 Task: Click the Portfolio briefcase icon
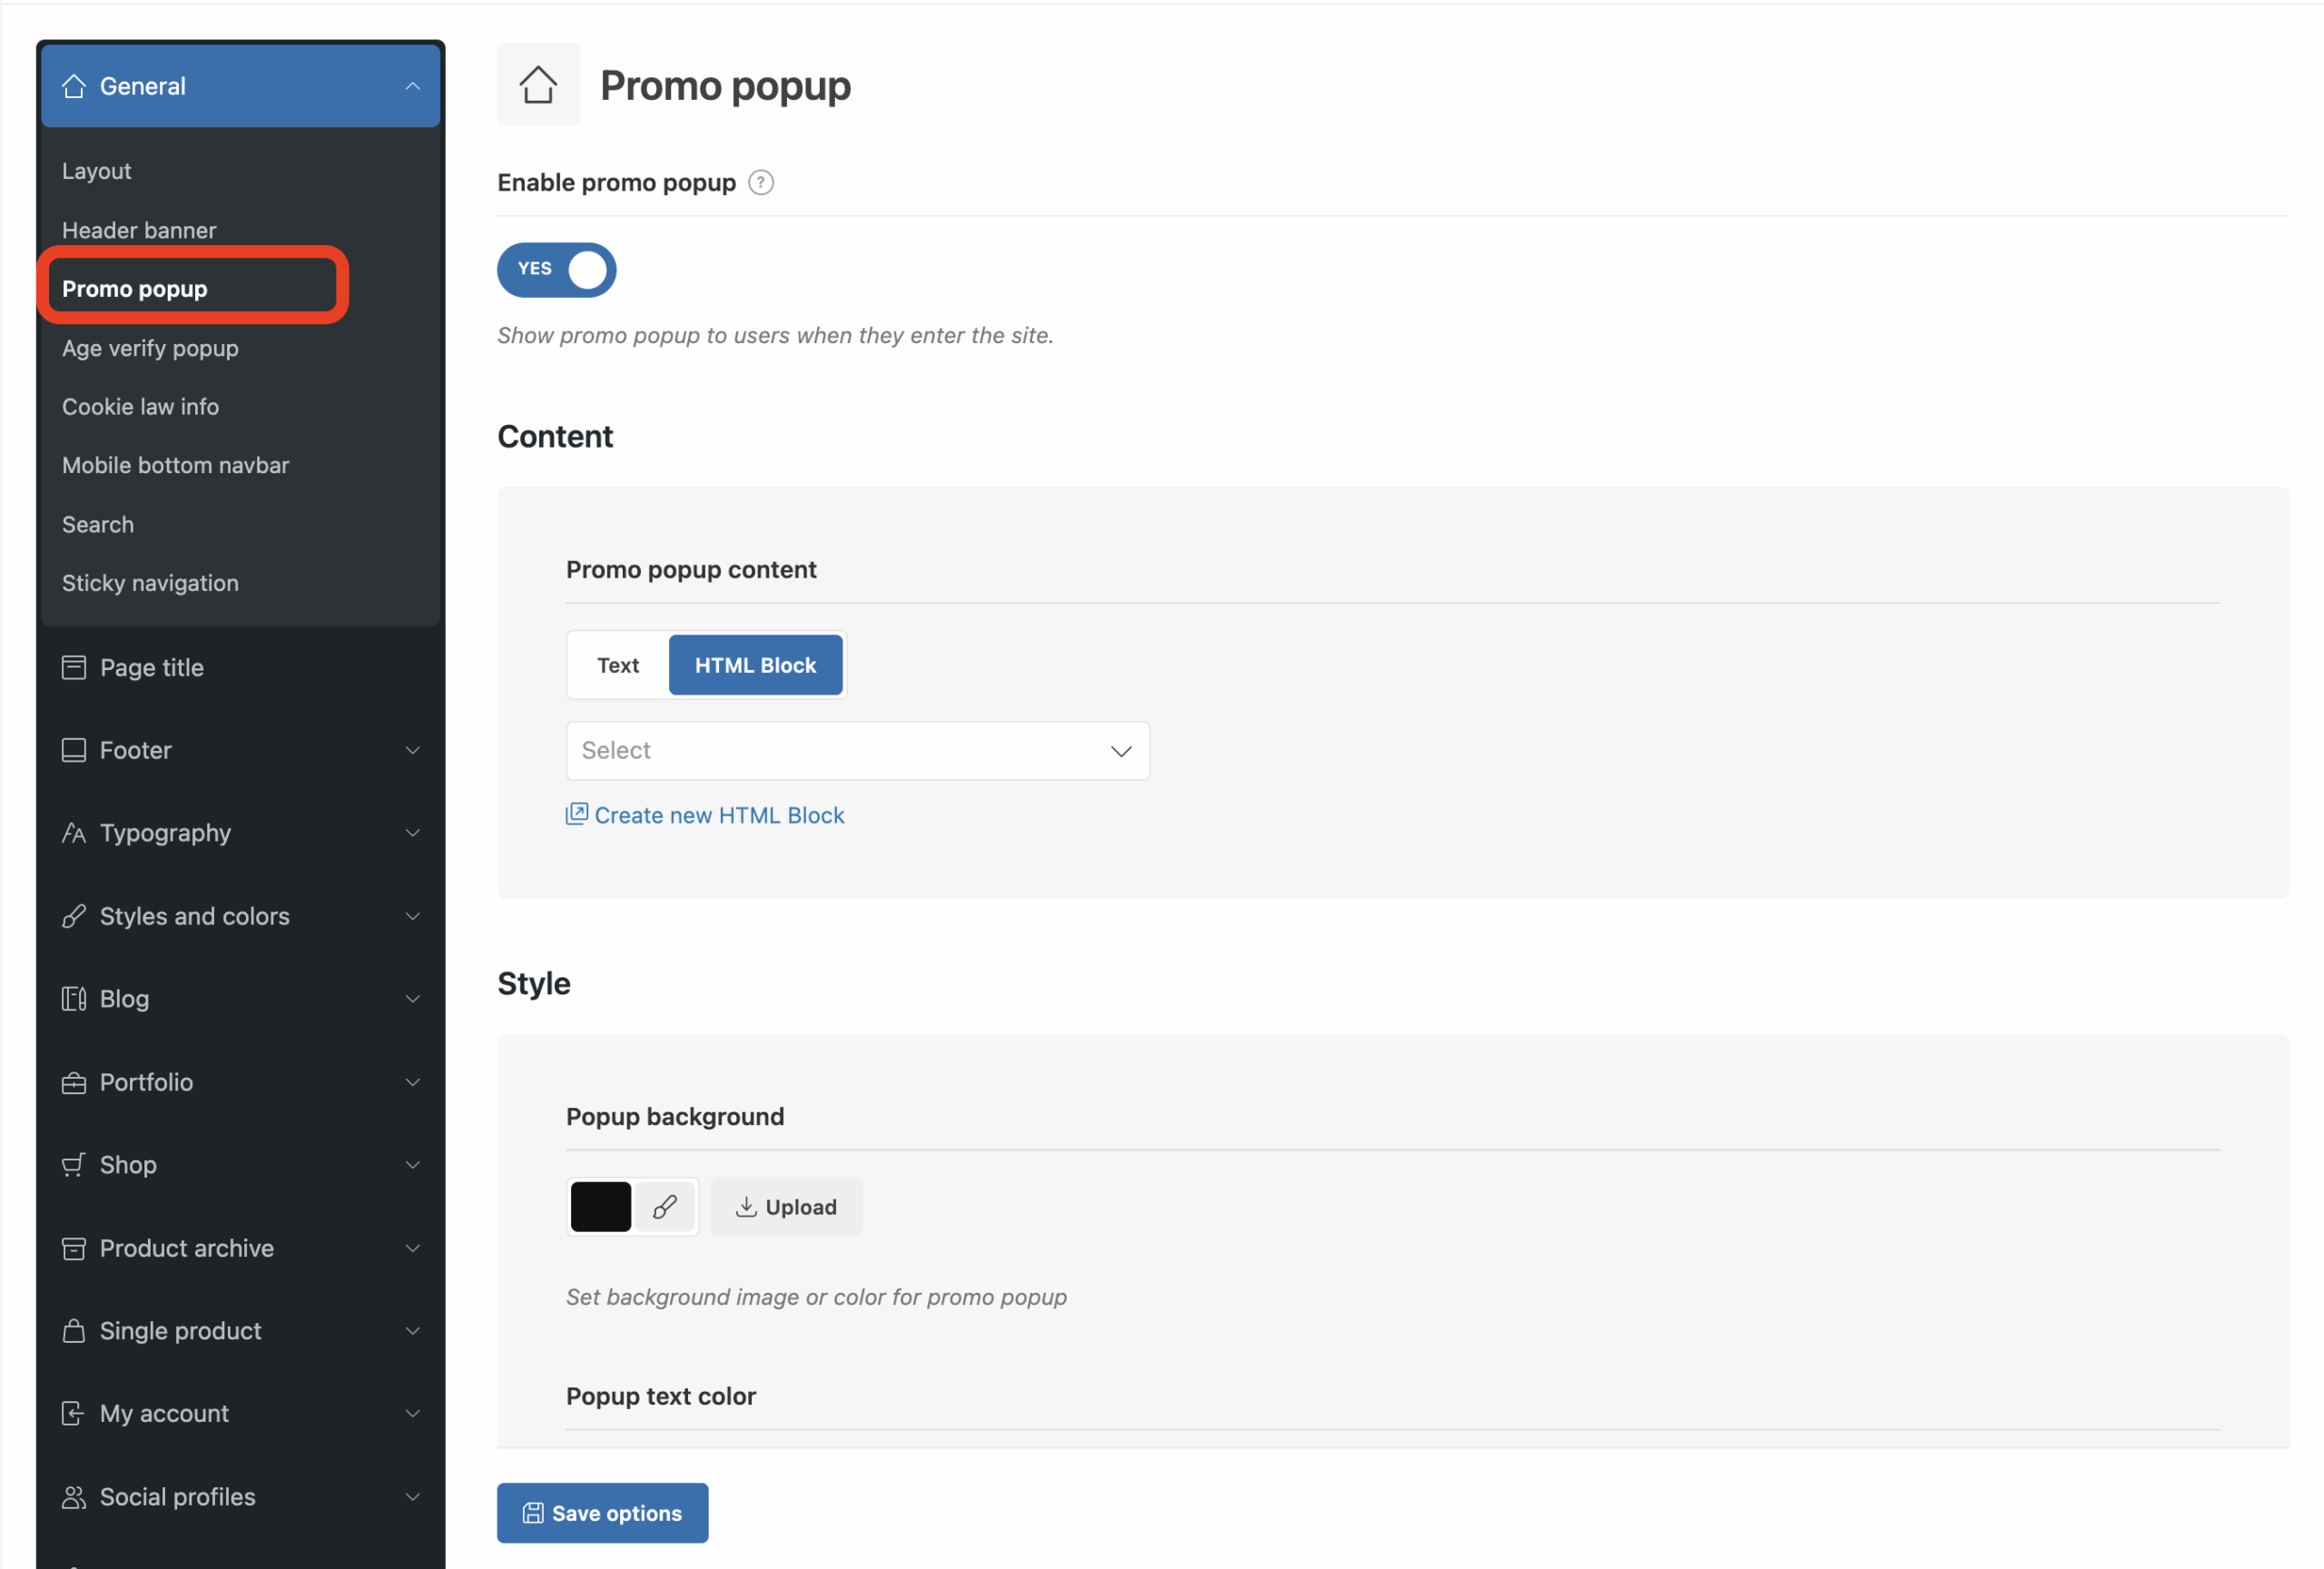(x=74, y=1083)
